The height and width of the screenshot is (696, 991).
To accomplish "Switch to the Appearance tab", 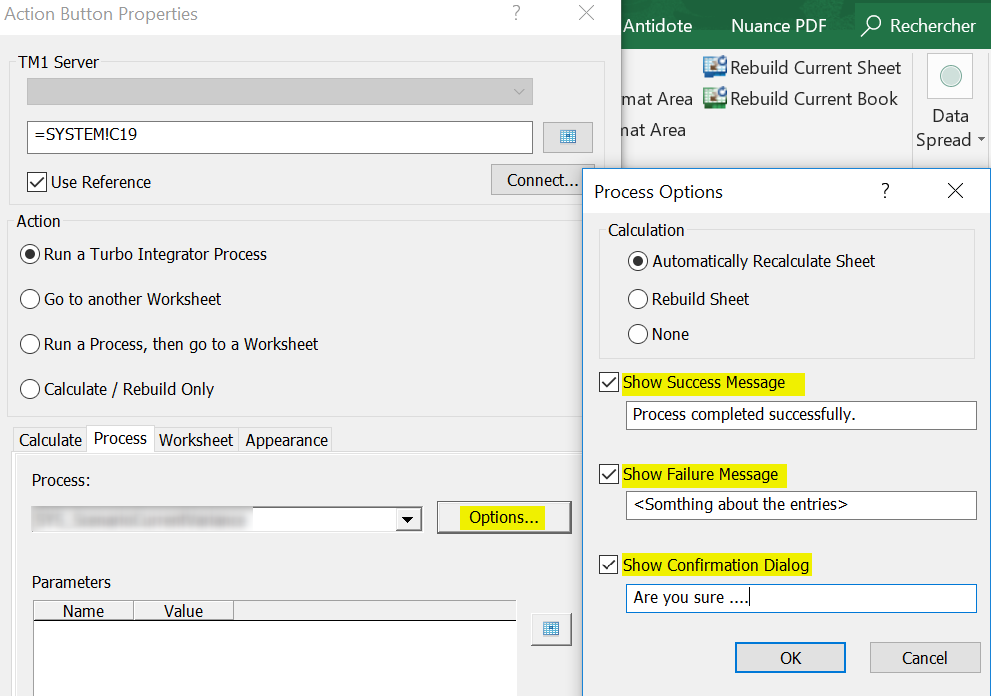I will [x=286, y=440].
